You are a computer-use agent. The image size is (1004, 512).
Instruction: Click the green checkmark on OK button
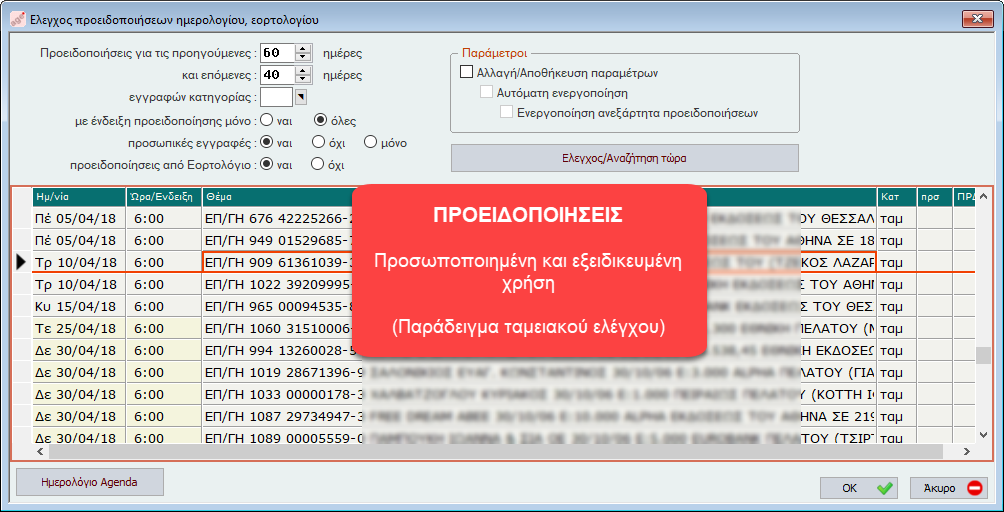point(884,488)
